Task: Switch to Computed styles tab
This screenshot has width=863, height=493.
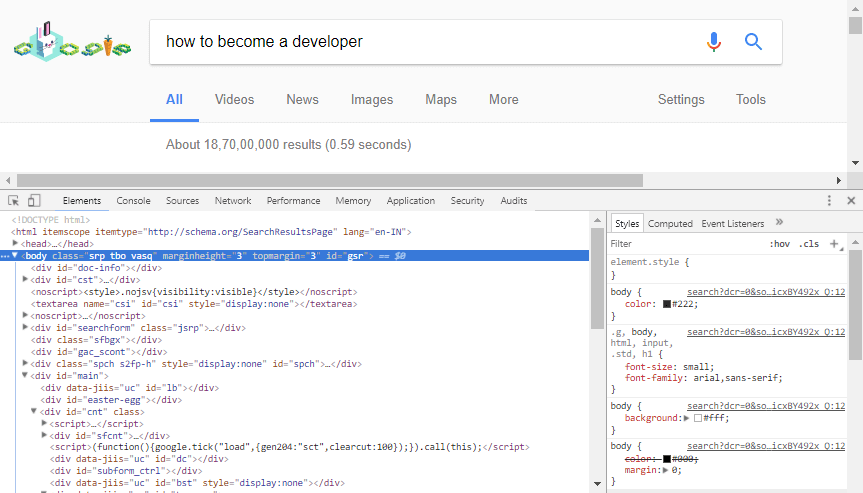Action: tap(670, 223)
